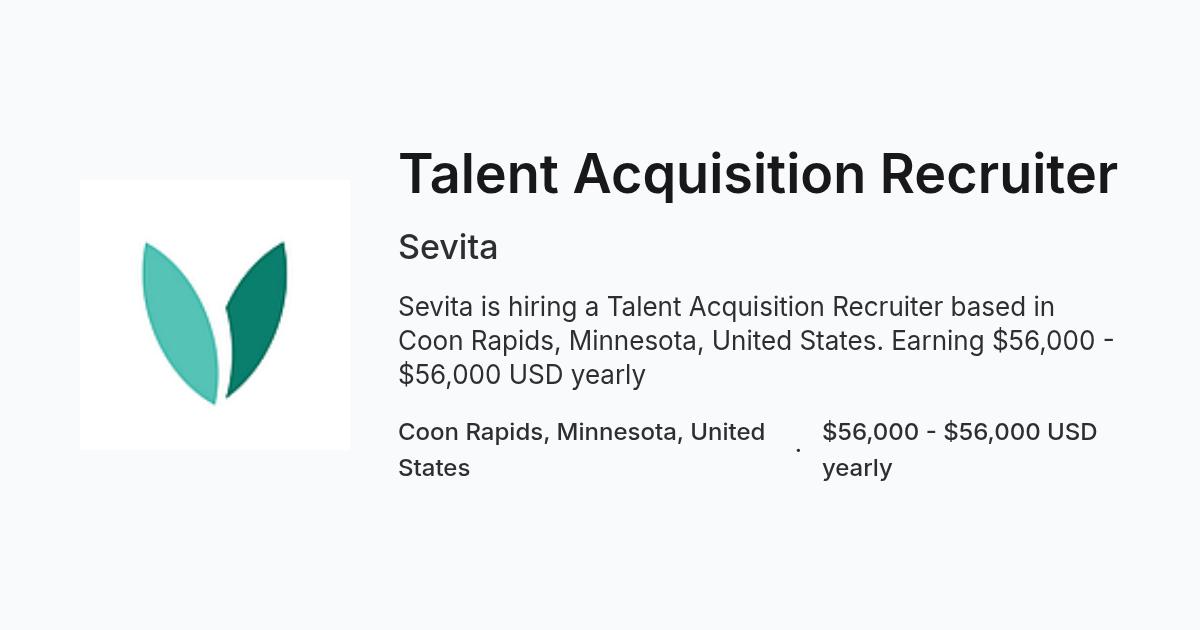Image resolution: width=1200 pixels, height=630 pixels.
Task: Click the light teal left leaf
Action: coord(180,322)
